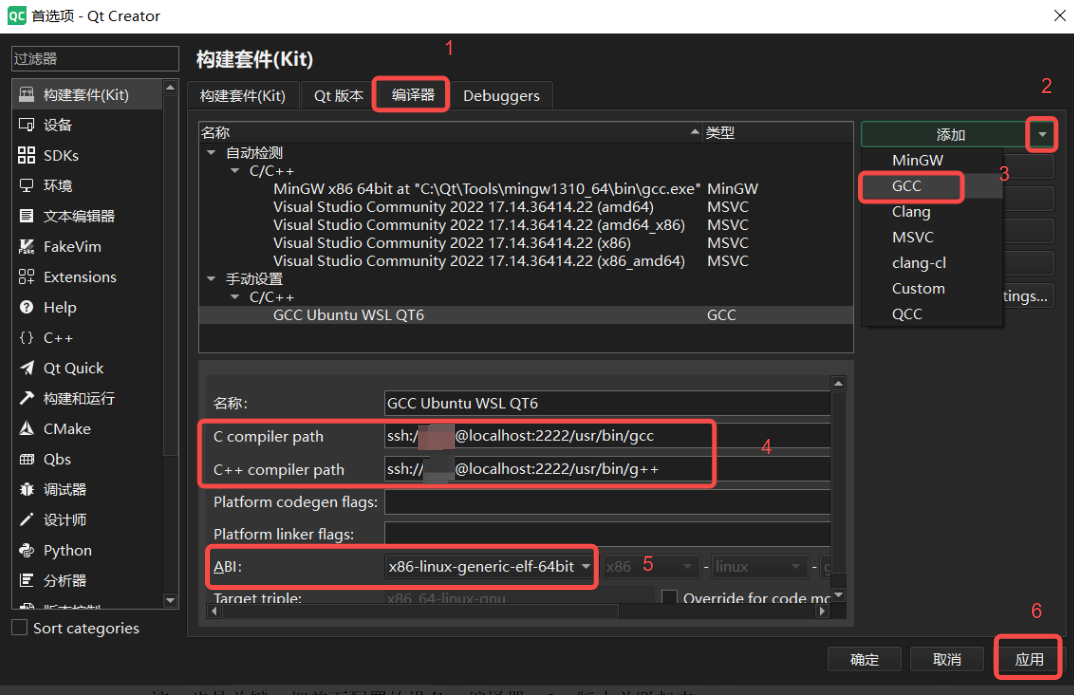Collapse the 自动检测 tree node

pos(211,153)
